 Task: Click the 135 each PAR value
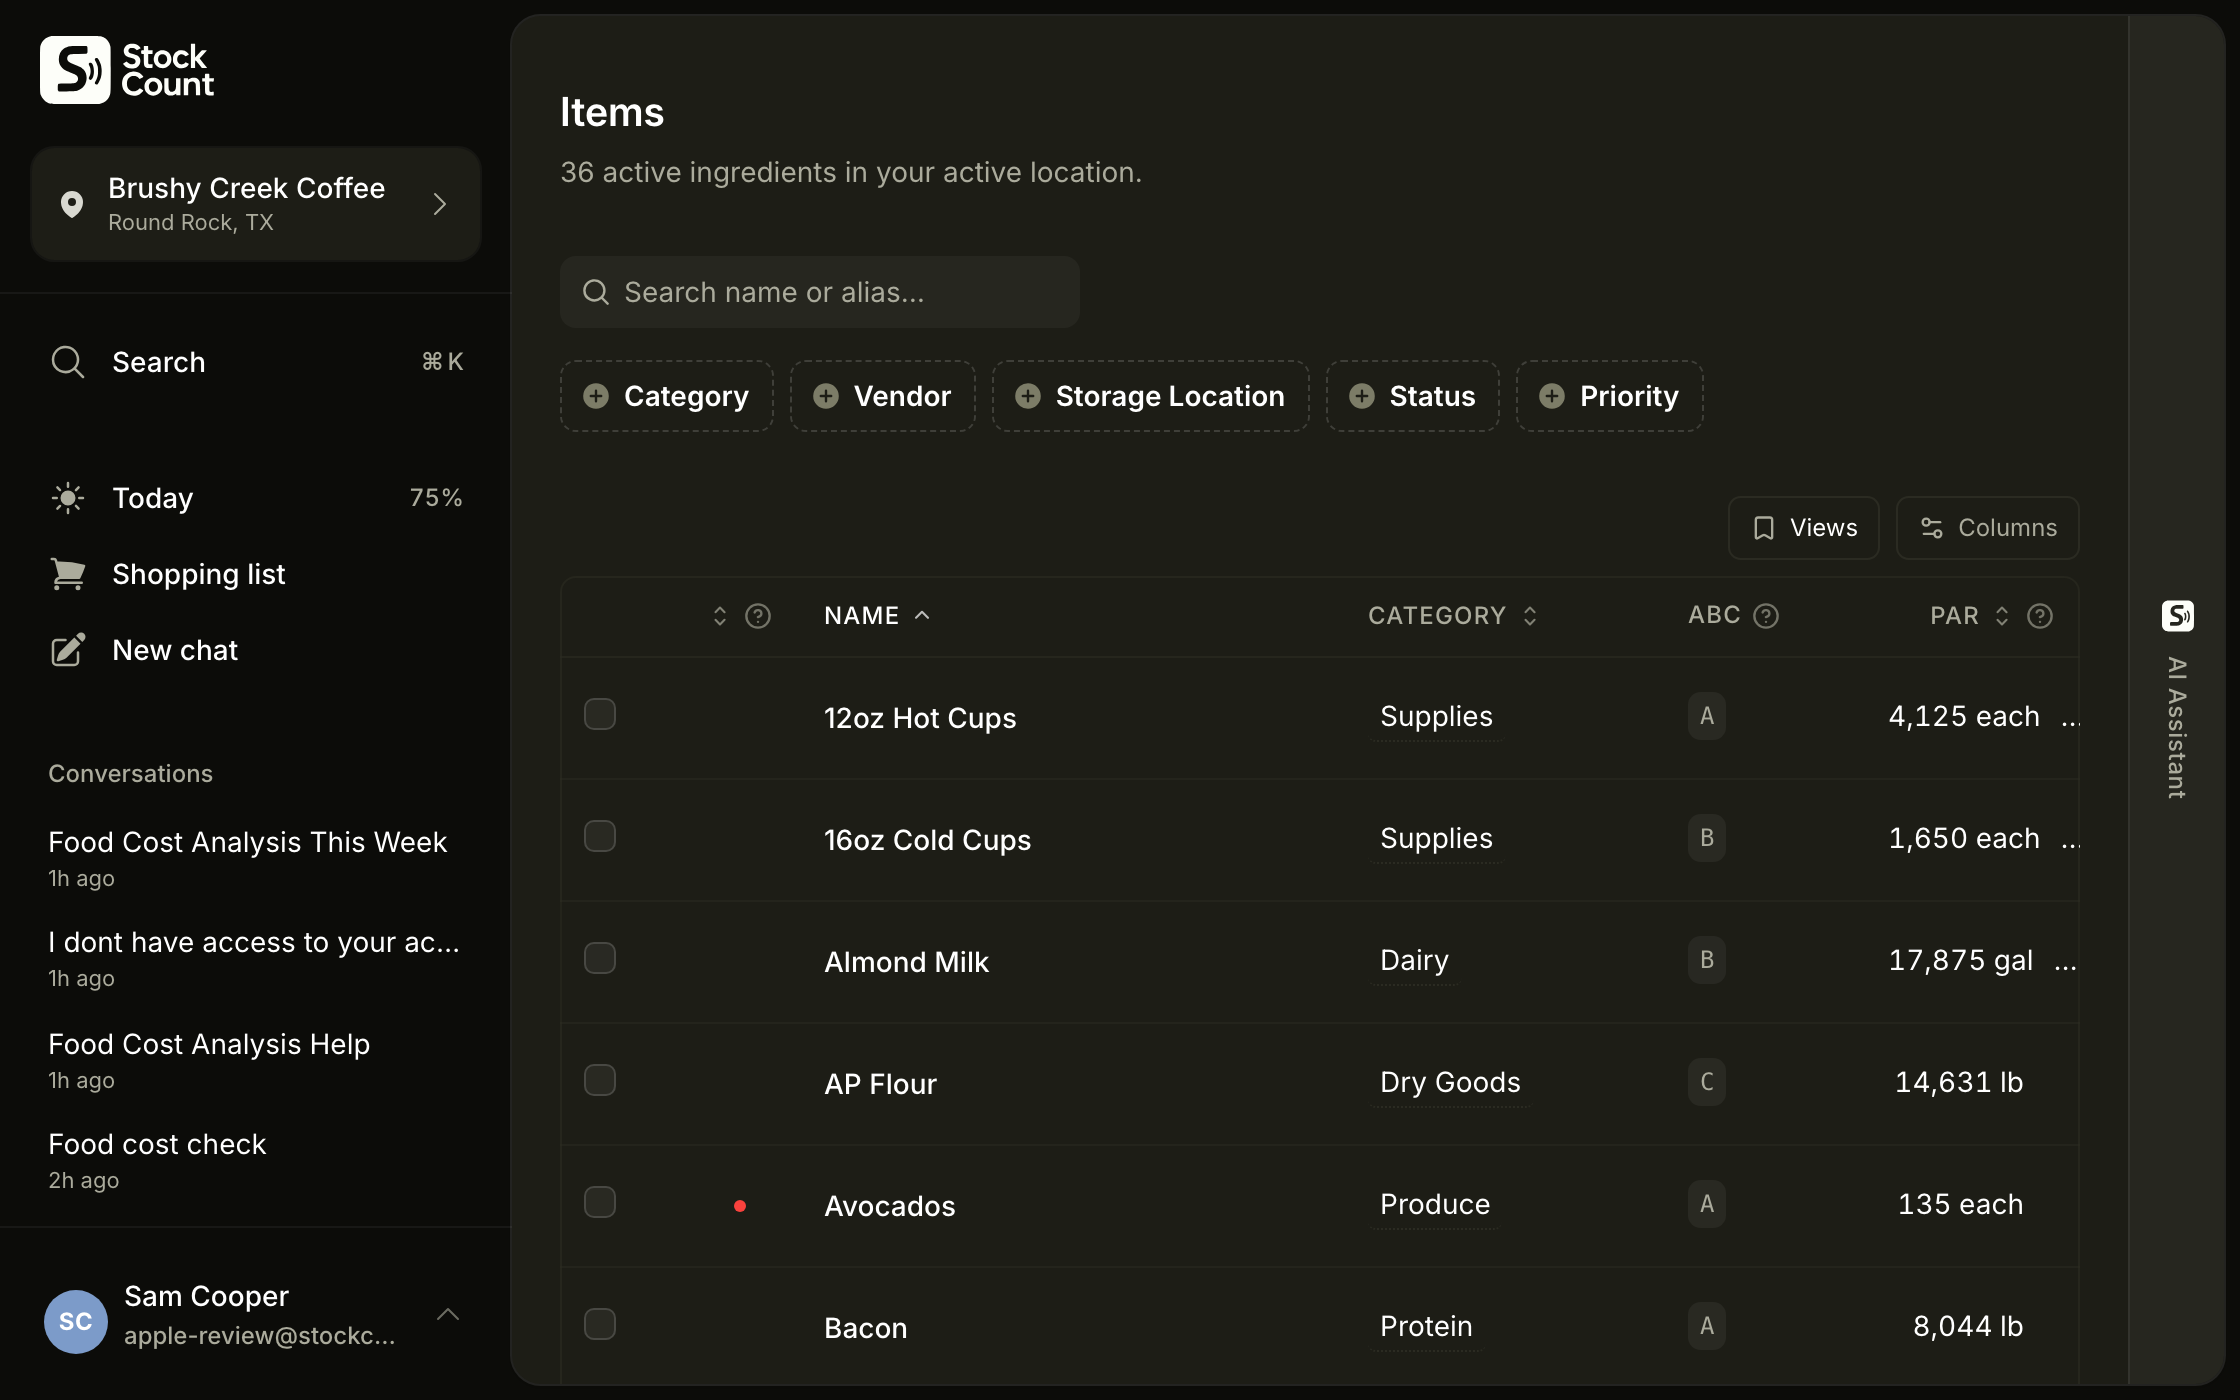[1960, 1204]
